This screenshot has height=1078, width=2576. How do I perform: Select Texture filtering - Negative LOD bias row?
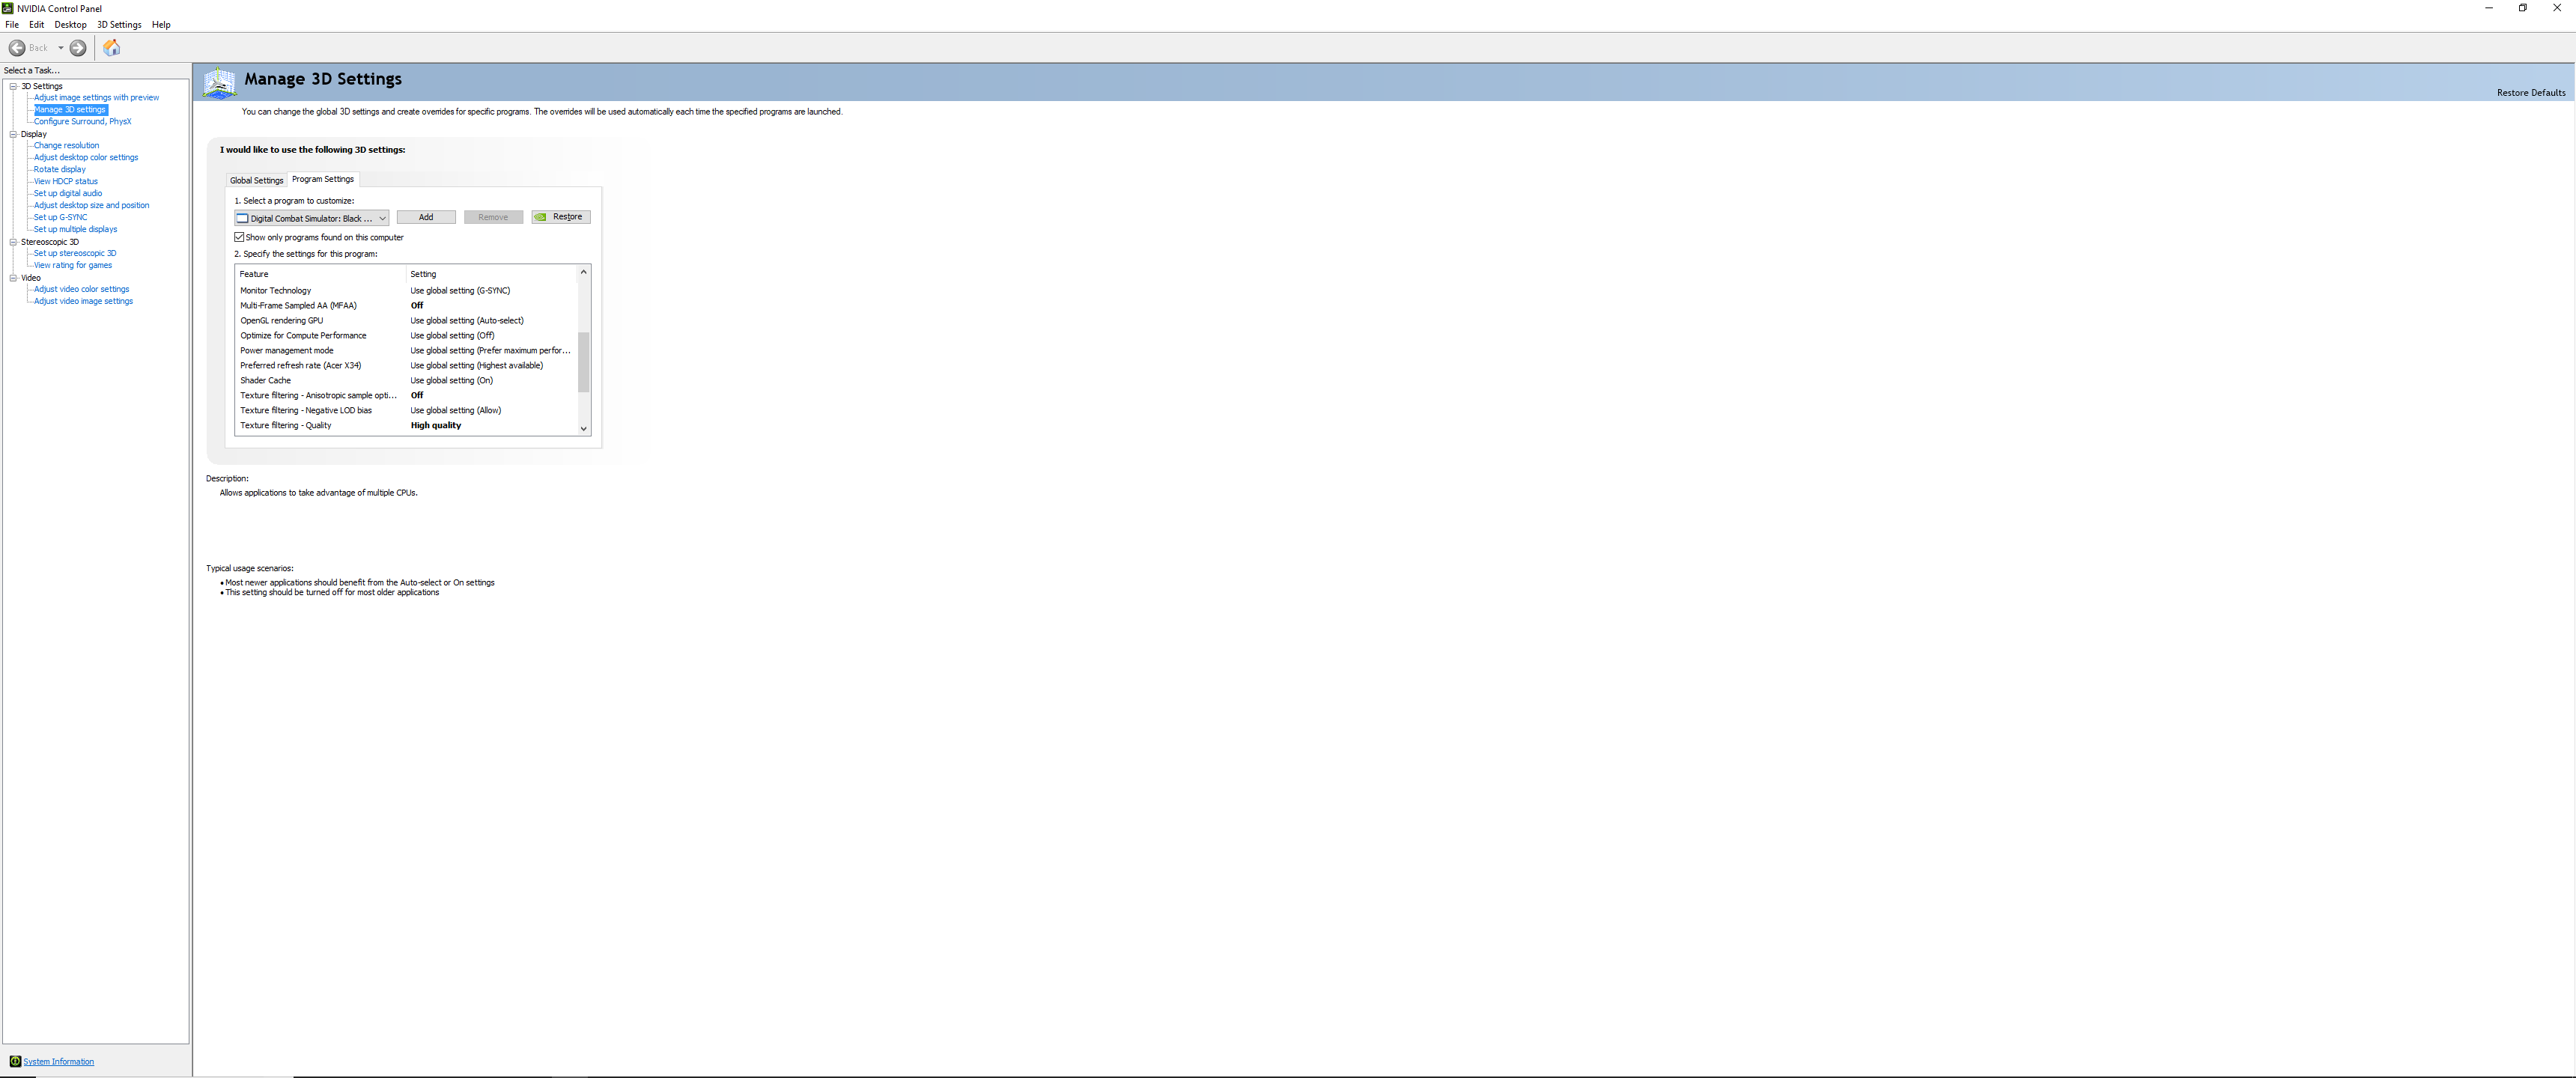point(406,411)
